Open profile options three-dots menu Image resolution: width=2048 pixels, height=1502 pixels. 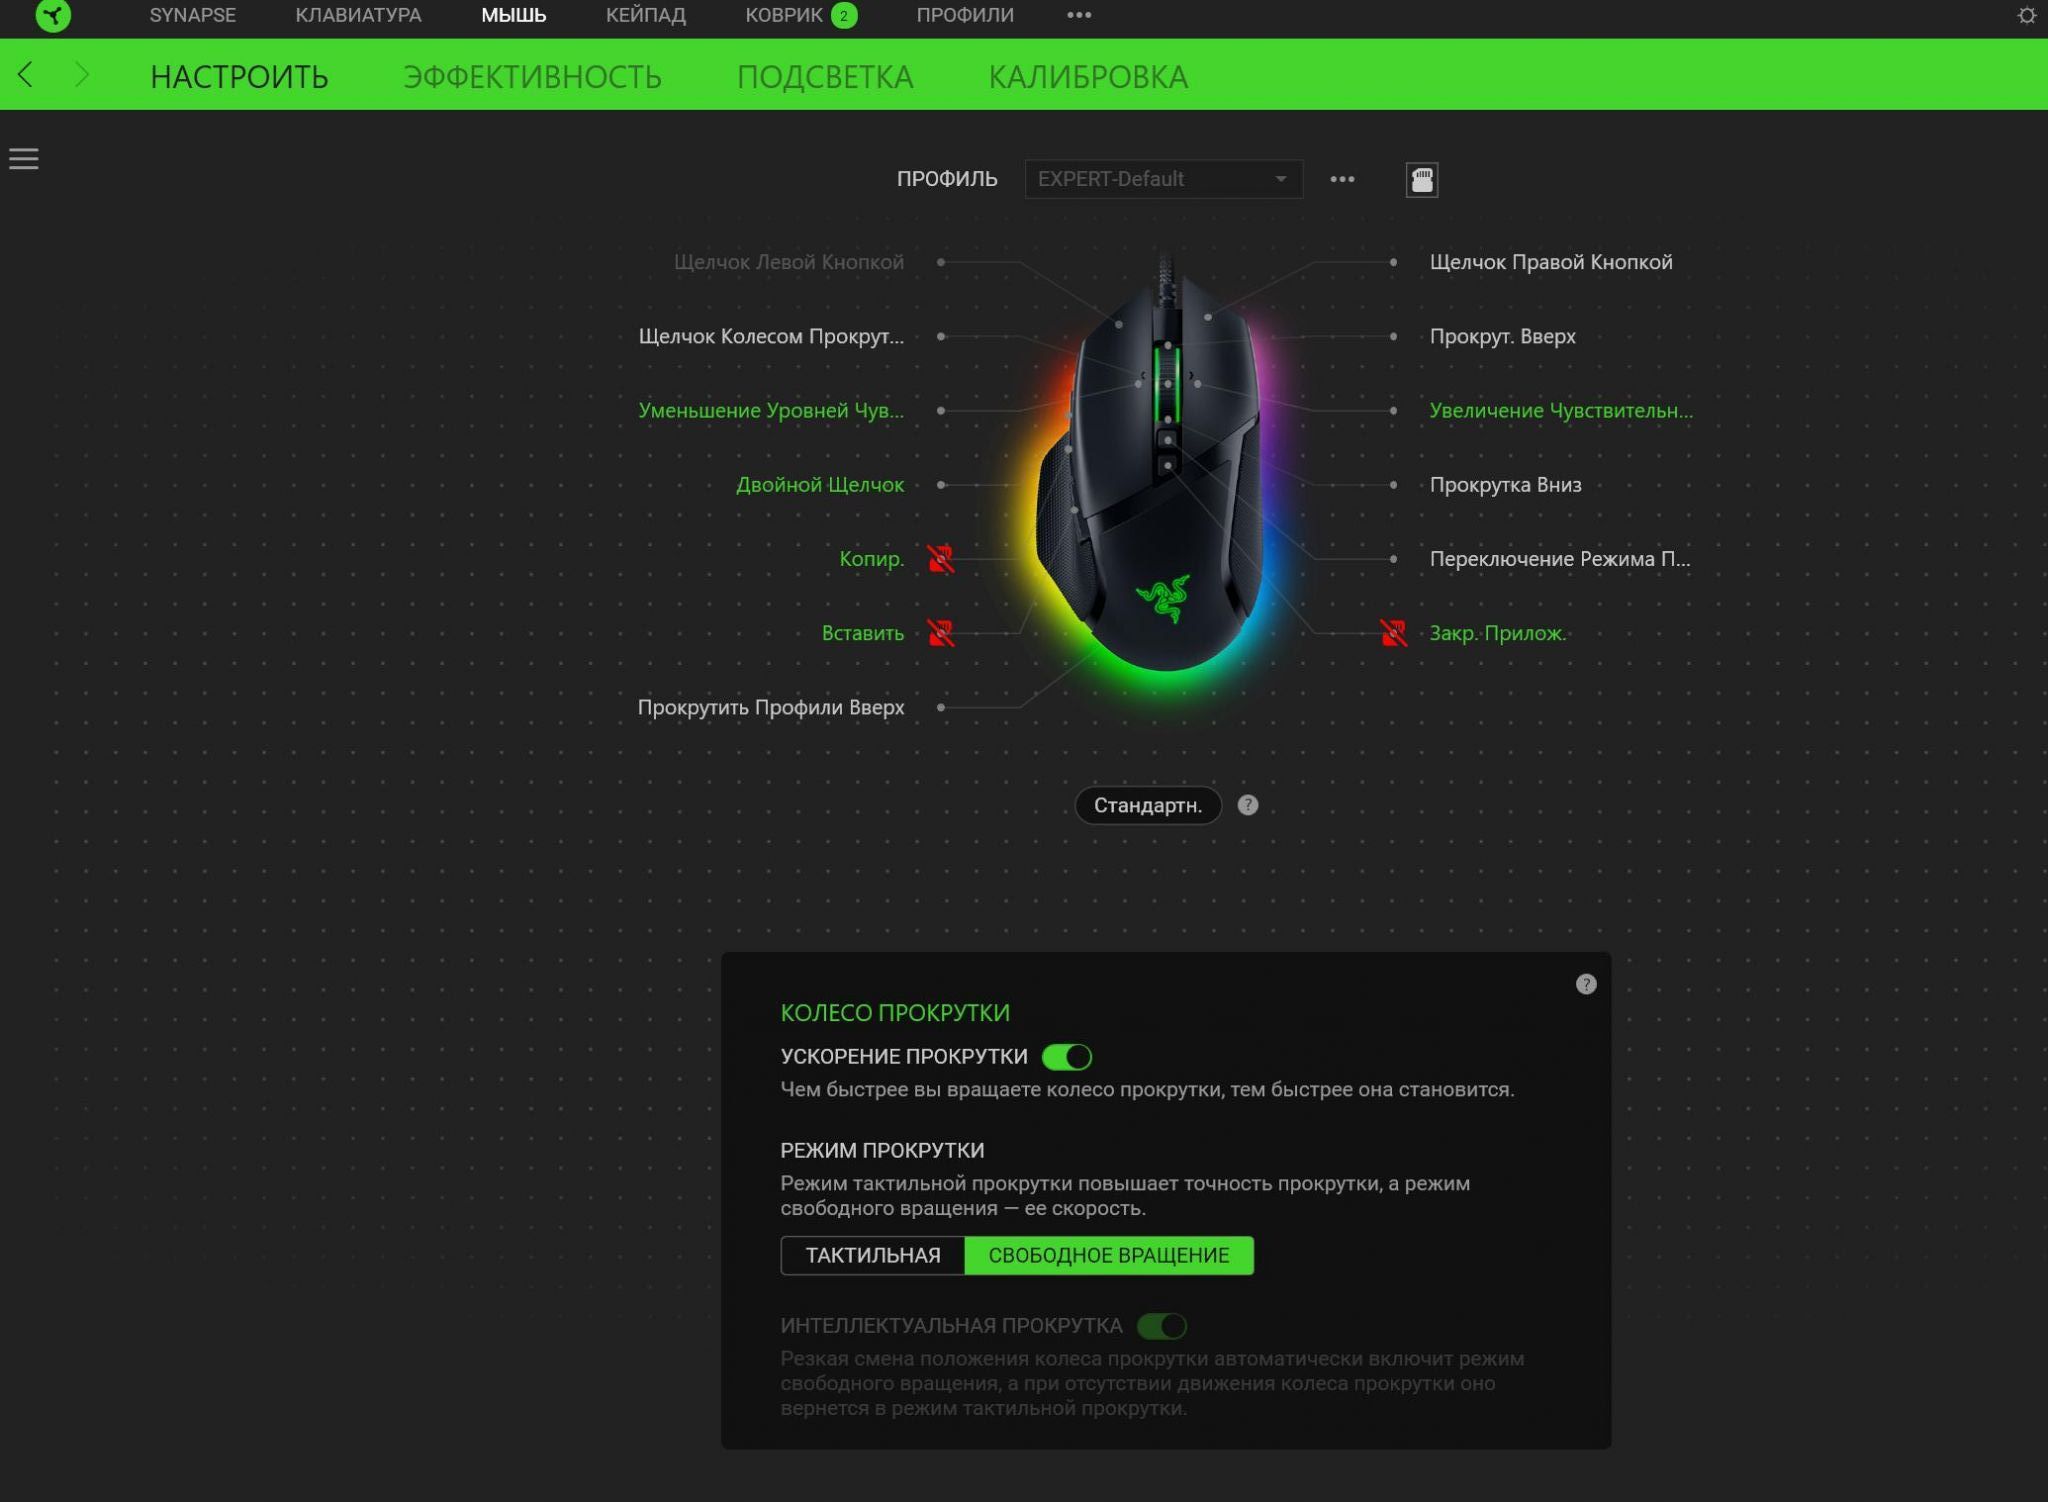point(1342,179)
